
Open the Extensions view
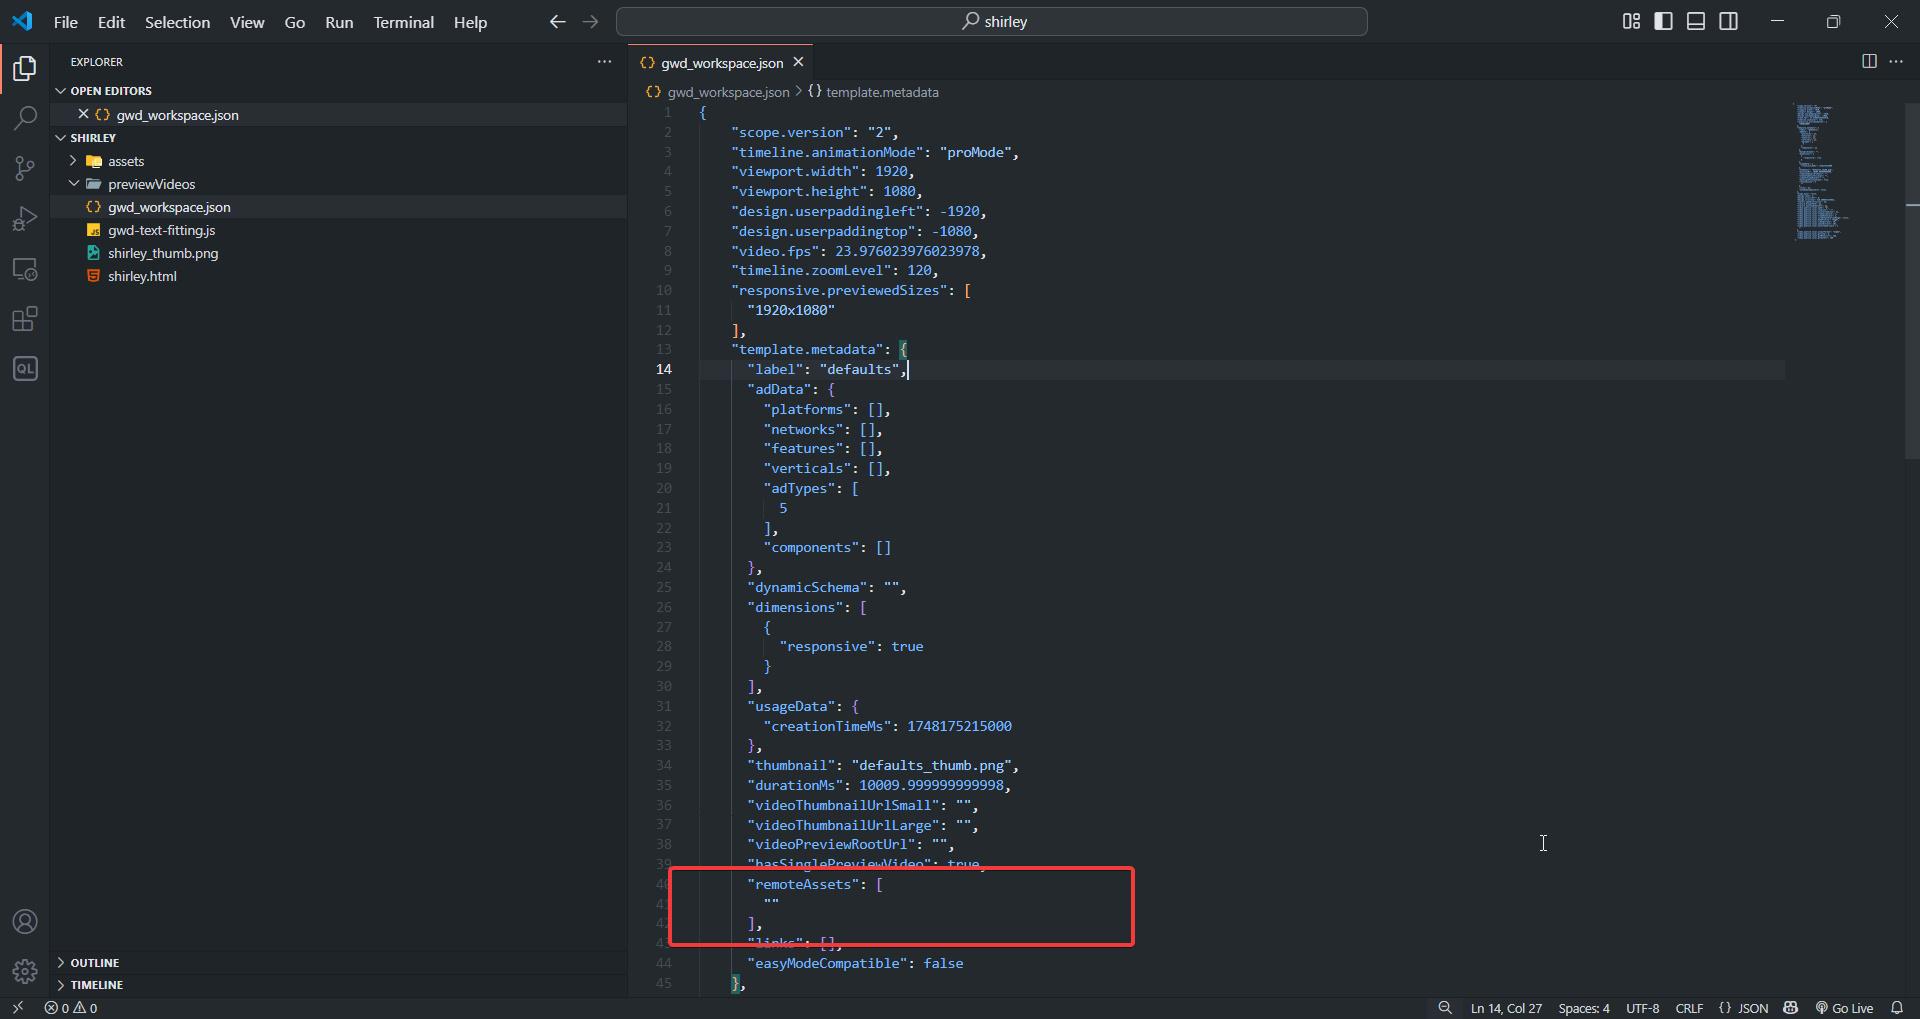pos(25,319)
